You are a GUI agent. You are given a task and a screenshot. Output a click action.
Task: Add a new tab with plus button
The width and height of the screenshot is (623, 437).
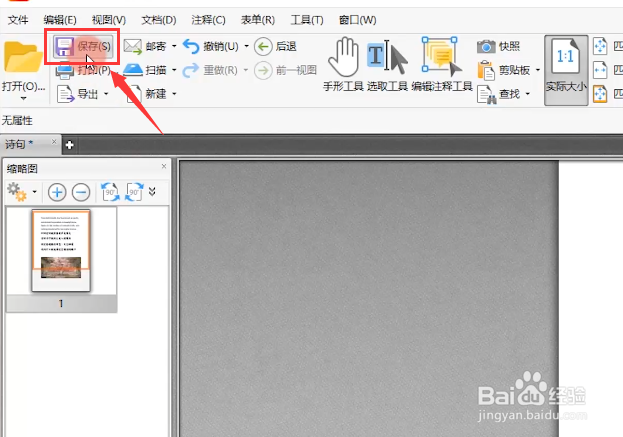coord(70,145)
